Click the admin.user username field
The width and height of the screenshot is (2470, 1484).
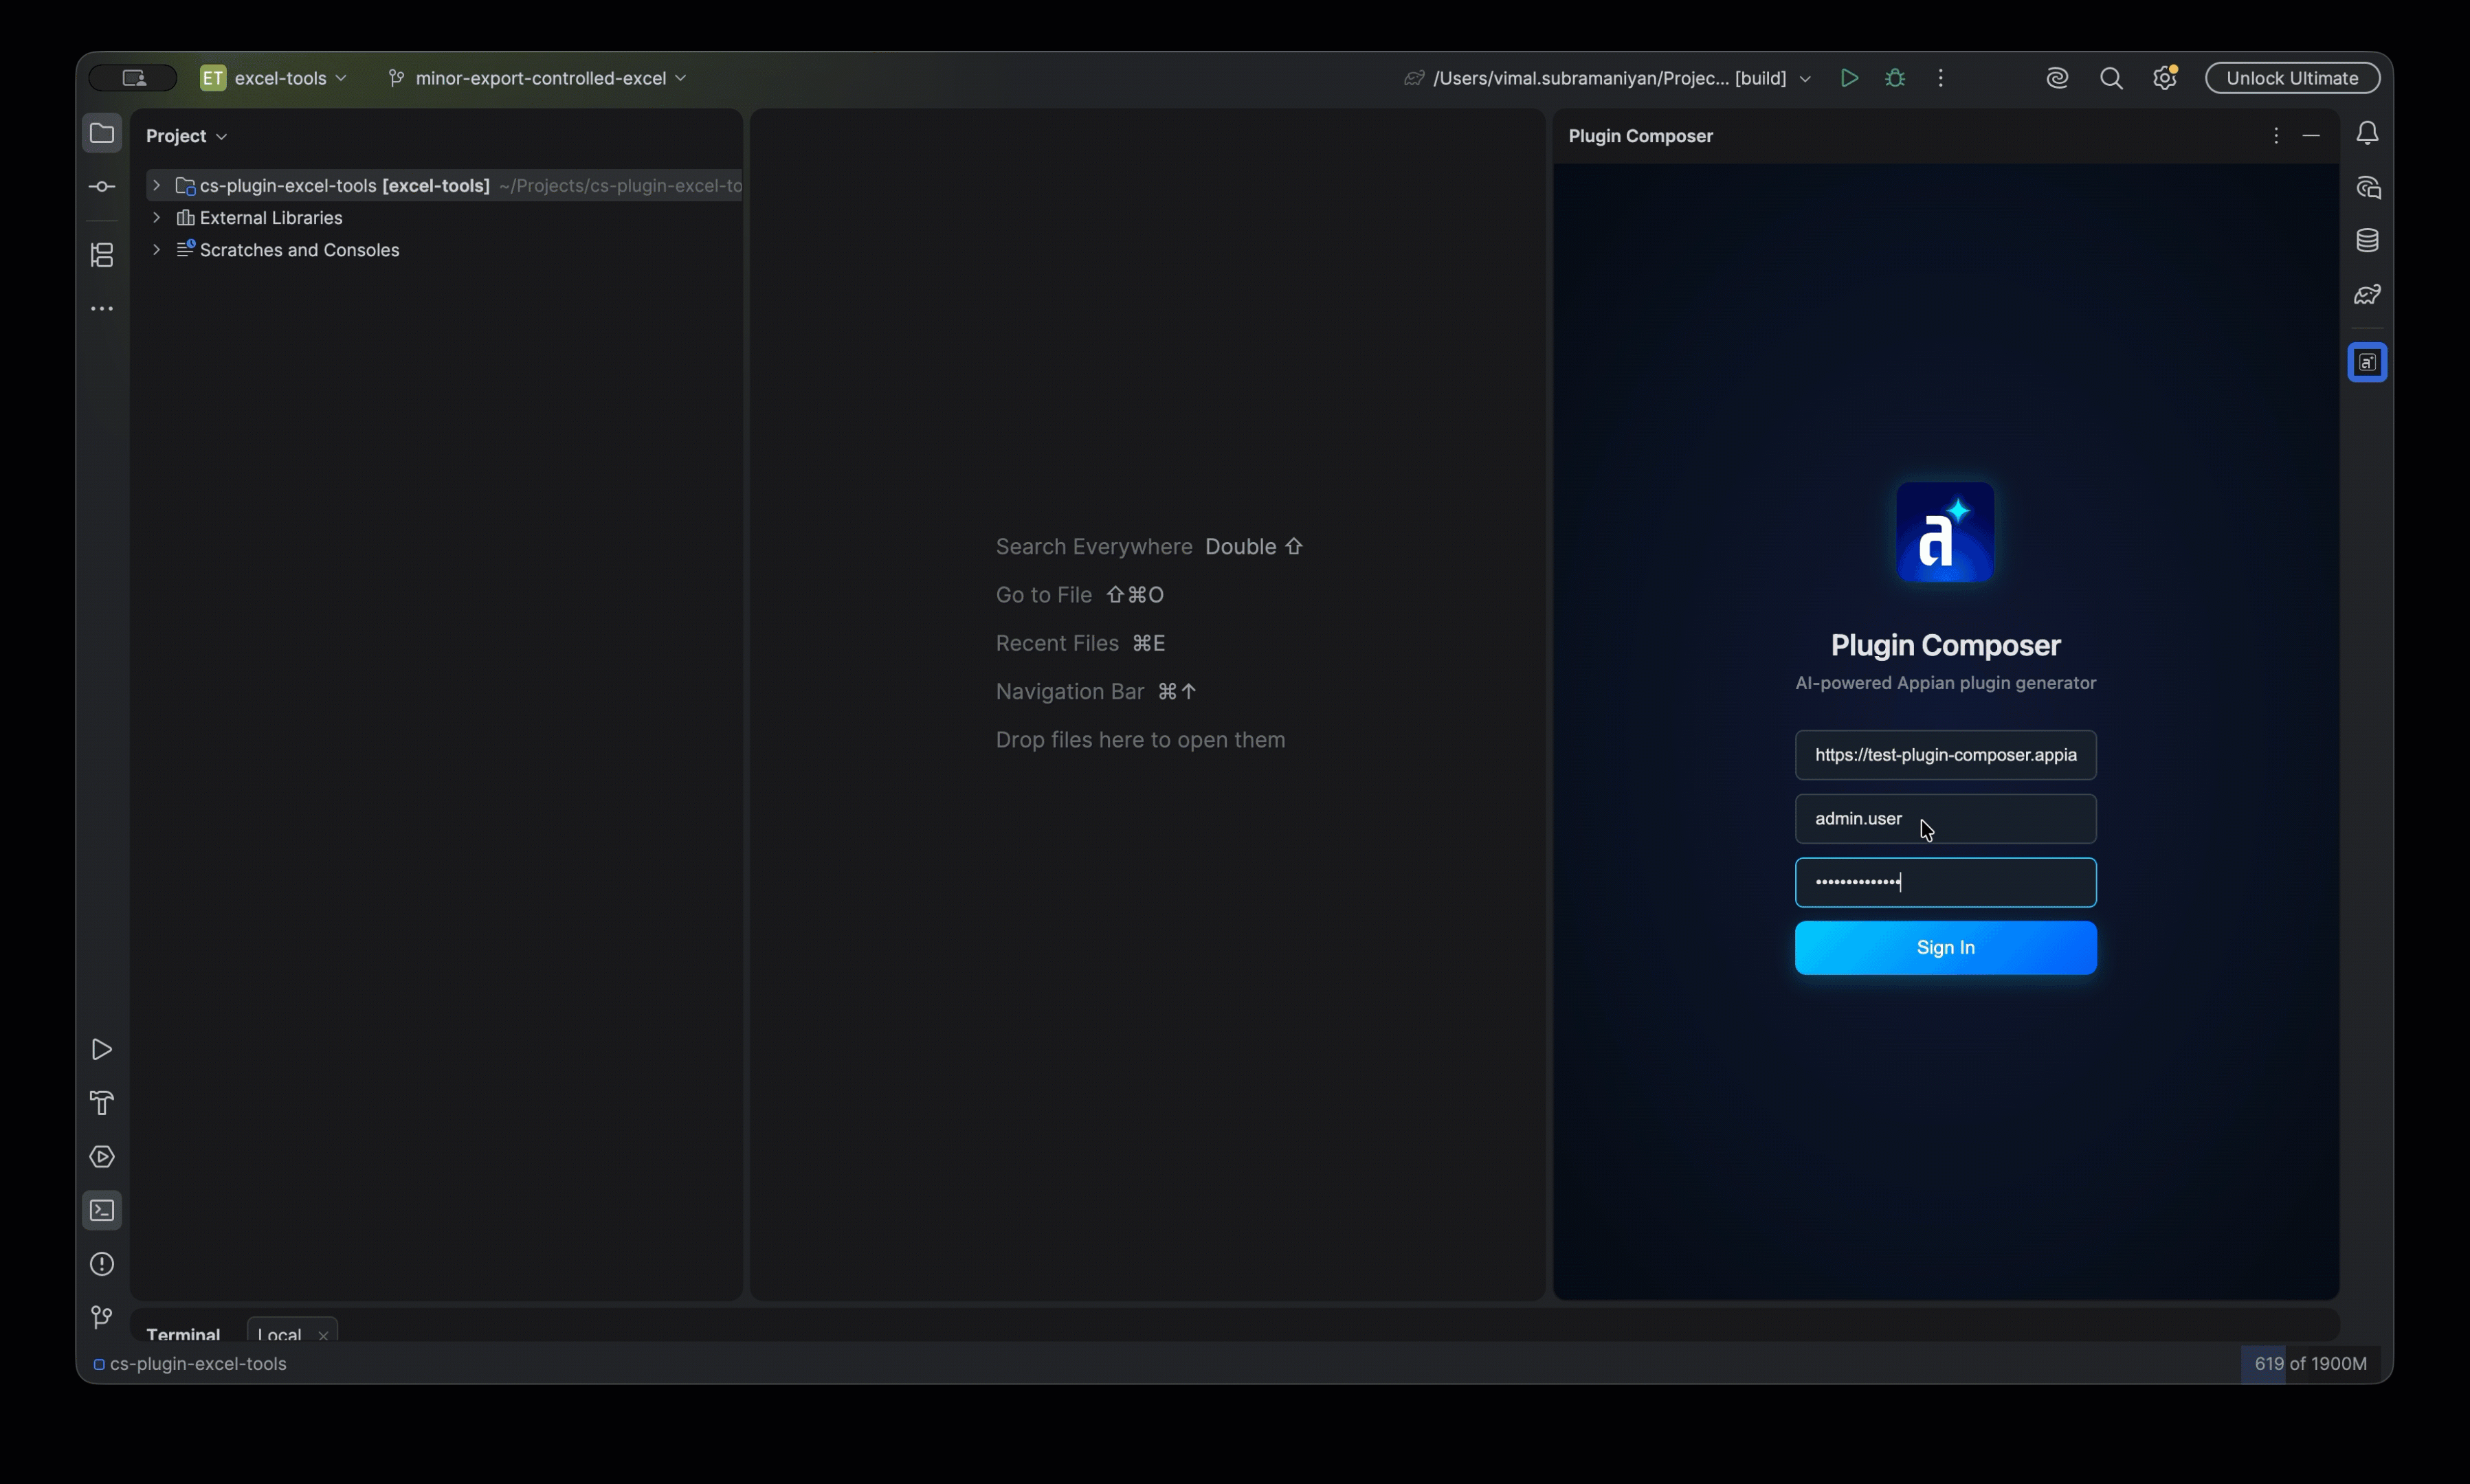pos(1945,819)
